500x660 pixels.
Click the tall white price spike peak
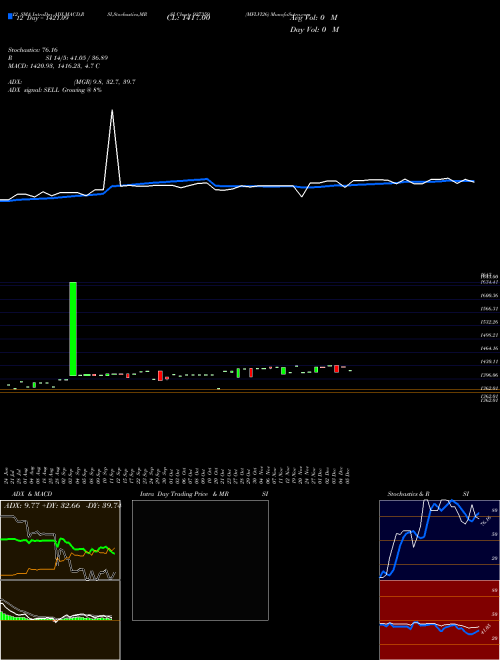(112, 111)
